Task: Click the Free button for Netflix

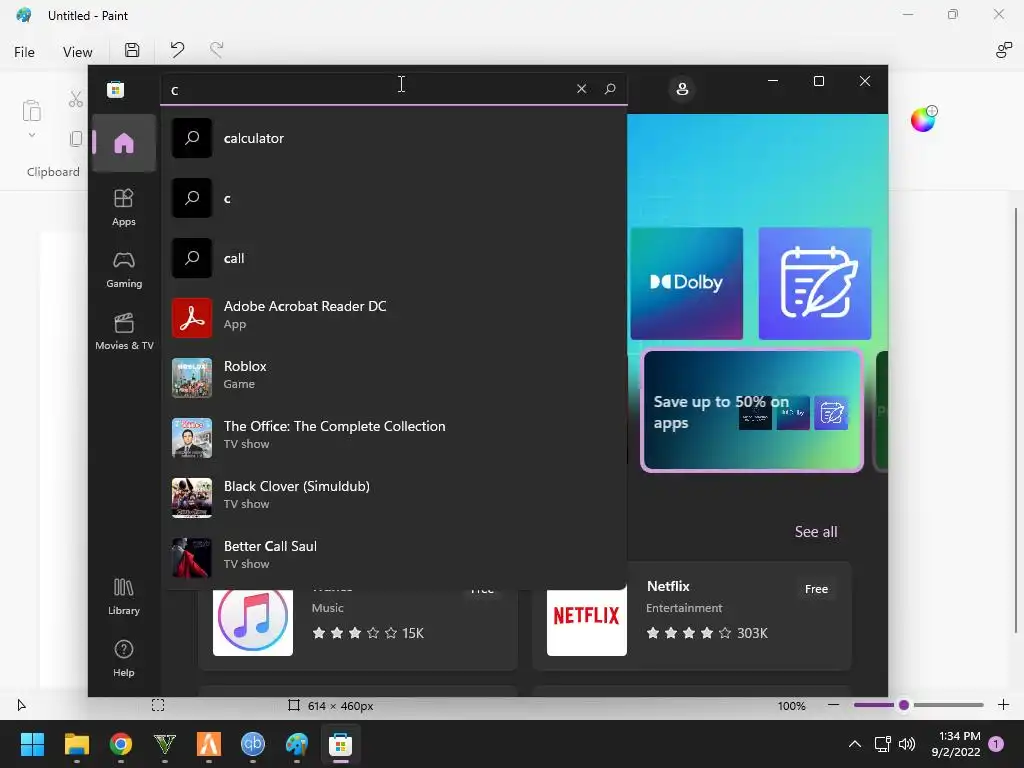Action: (x=816, y=589)
